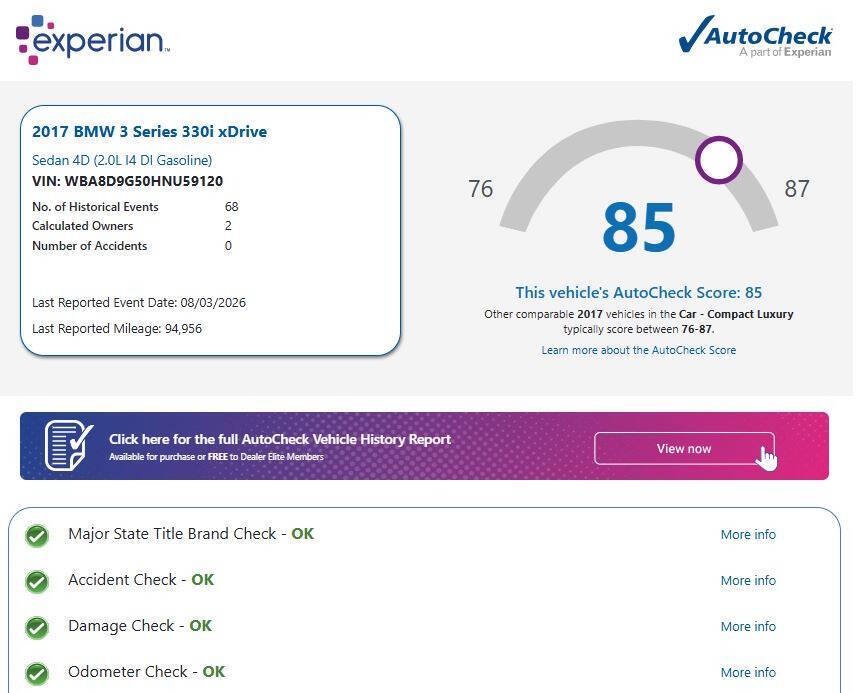857x693 pixels.
Task: Click Sedan 4D (2.0L I4 DI Gasoline) text
Action: point(122,160)
